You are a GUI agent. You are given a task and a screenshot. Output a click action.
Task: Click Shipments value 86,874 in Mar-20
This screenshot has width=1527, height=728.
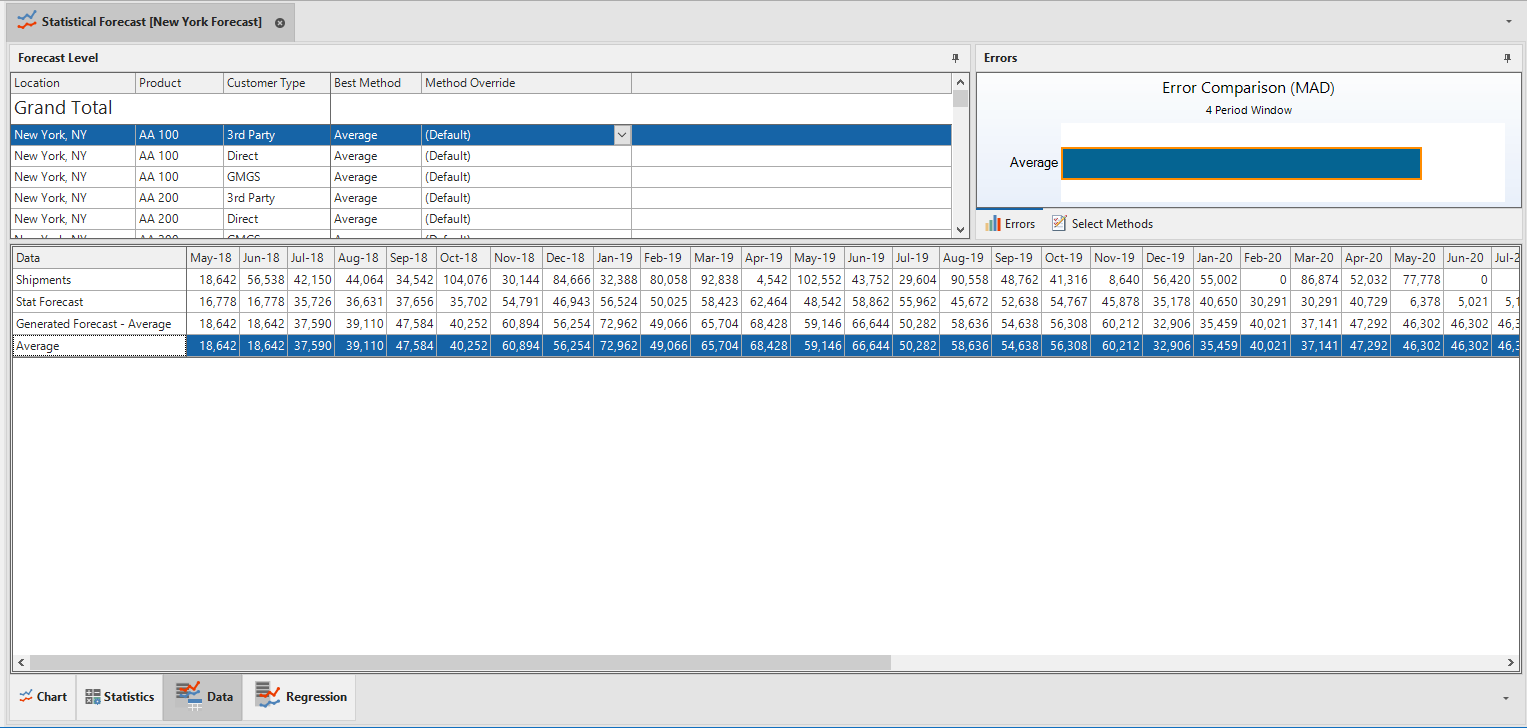coord(1316,280)
